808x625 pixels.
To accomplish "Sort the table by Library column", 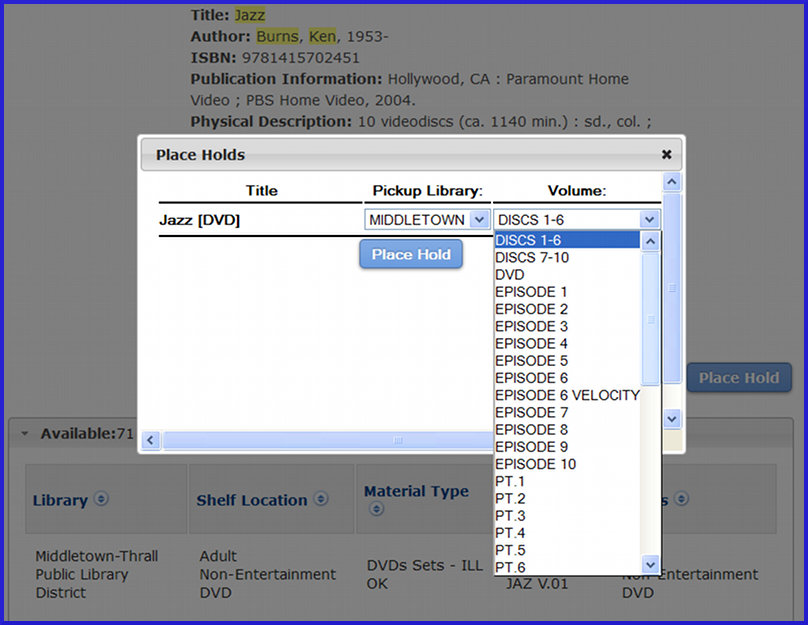I will [60, 500].
